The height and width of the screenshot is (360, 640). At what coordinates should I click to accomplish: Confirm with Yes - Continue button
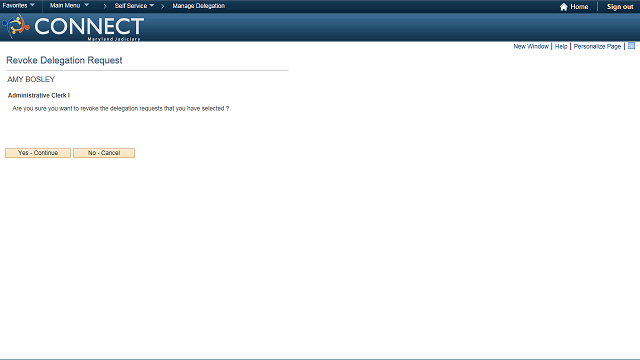click(x=38, y=153)
